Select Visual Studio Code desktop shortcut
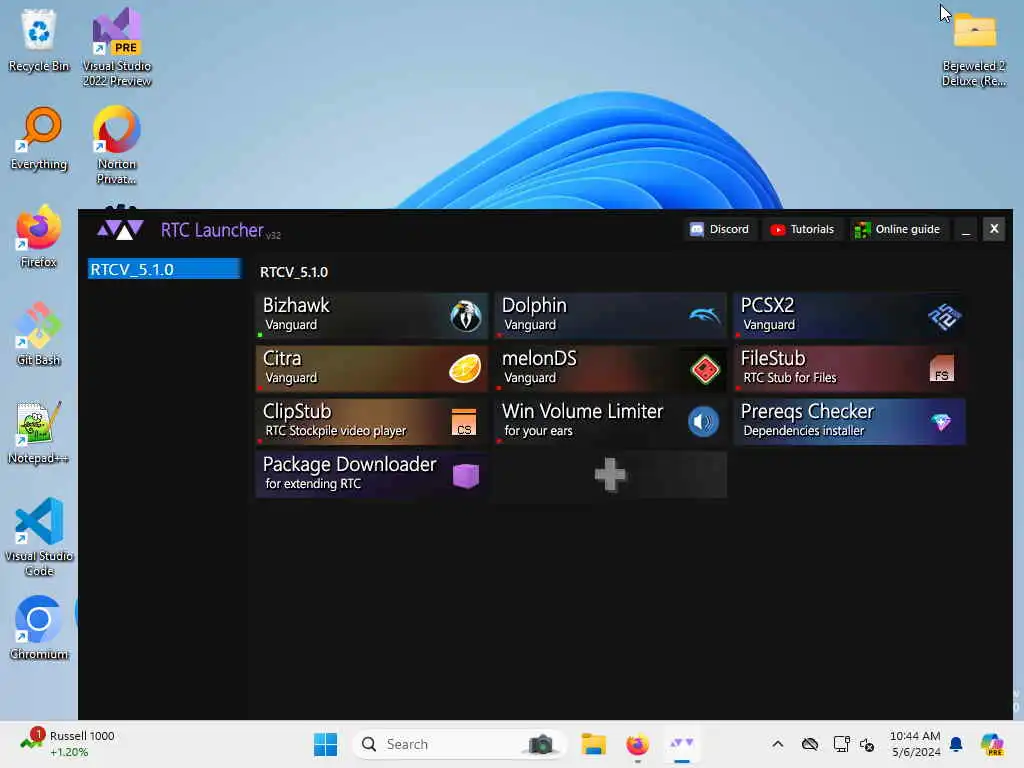Screen dimensions: 1024x768 (x=39, y=537)
